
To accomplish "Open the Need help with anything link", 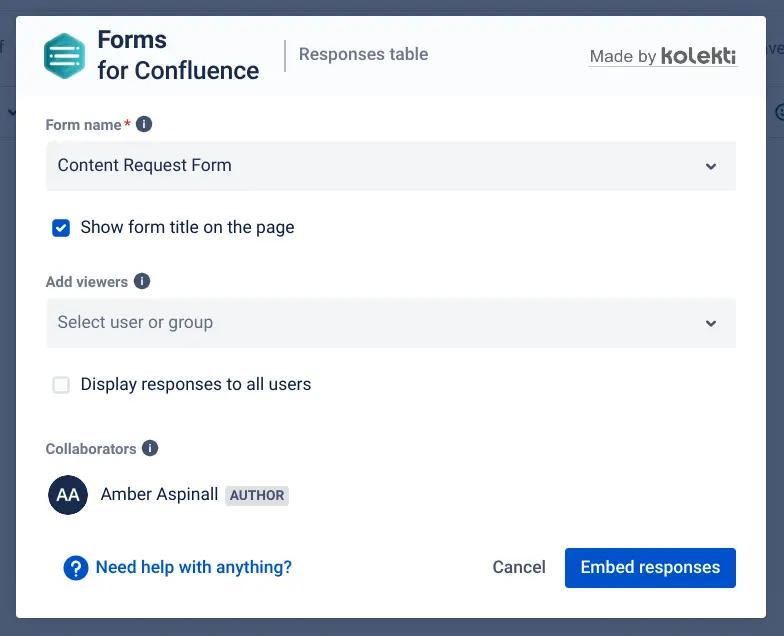I will (193, 568).
